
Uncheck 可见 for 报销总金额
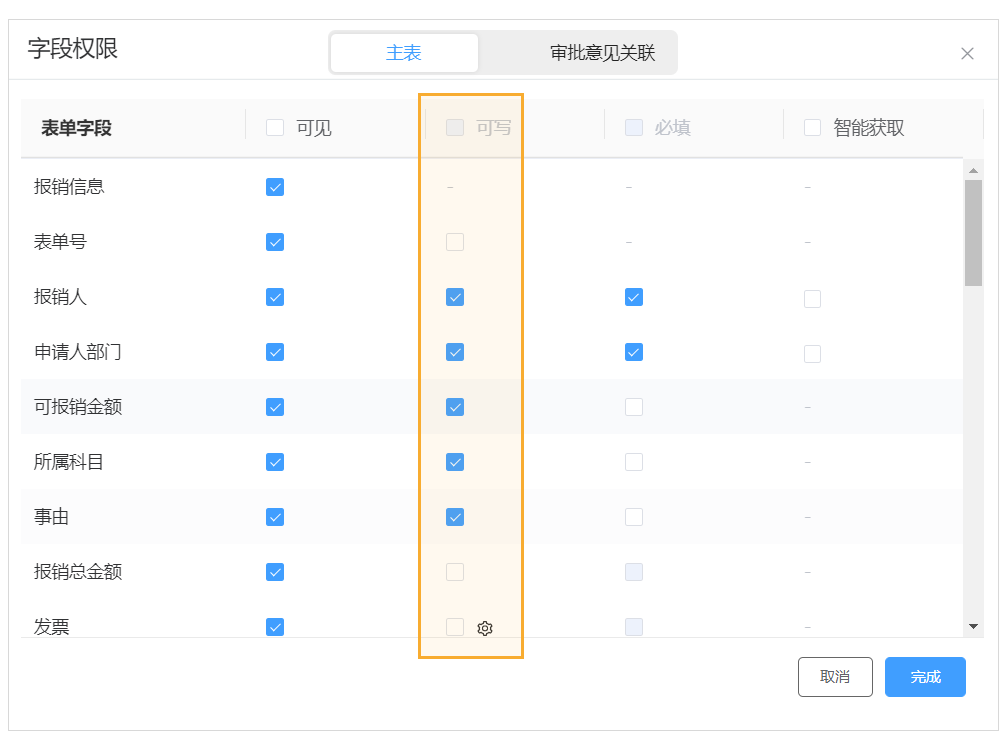275,572
